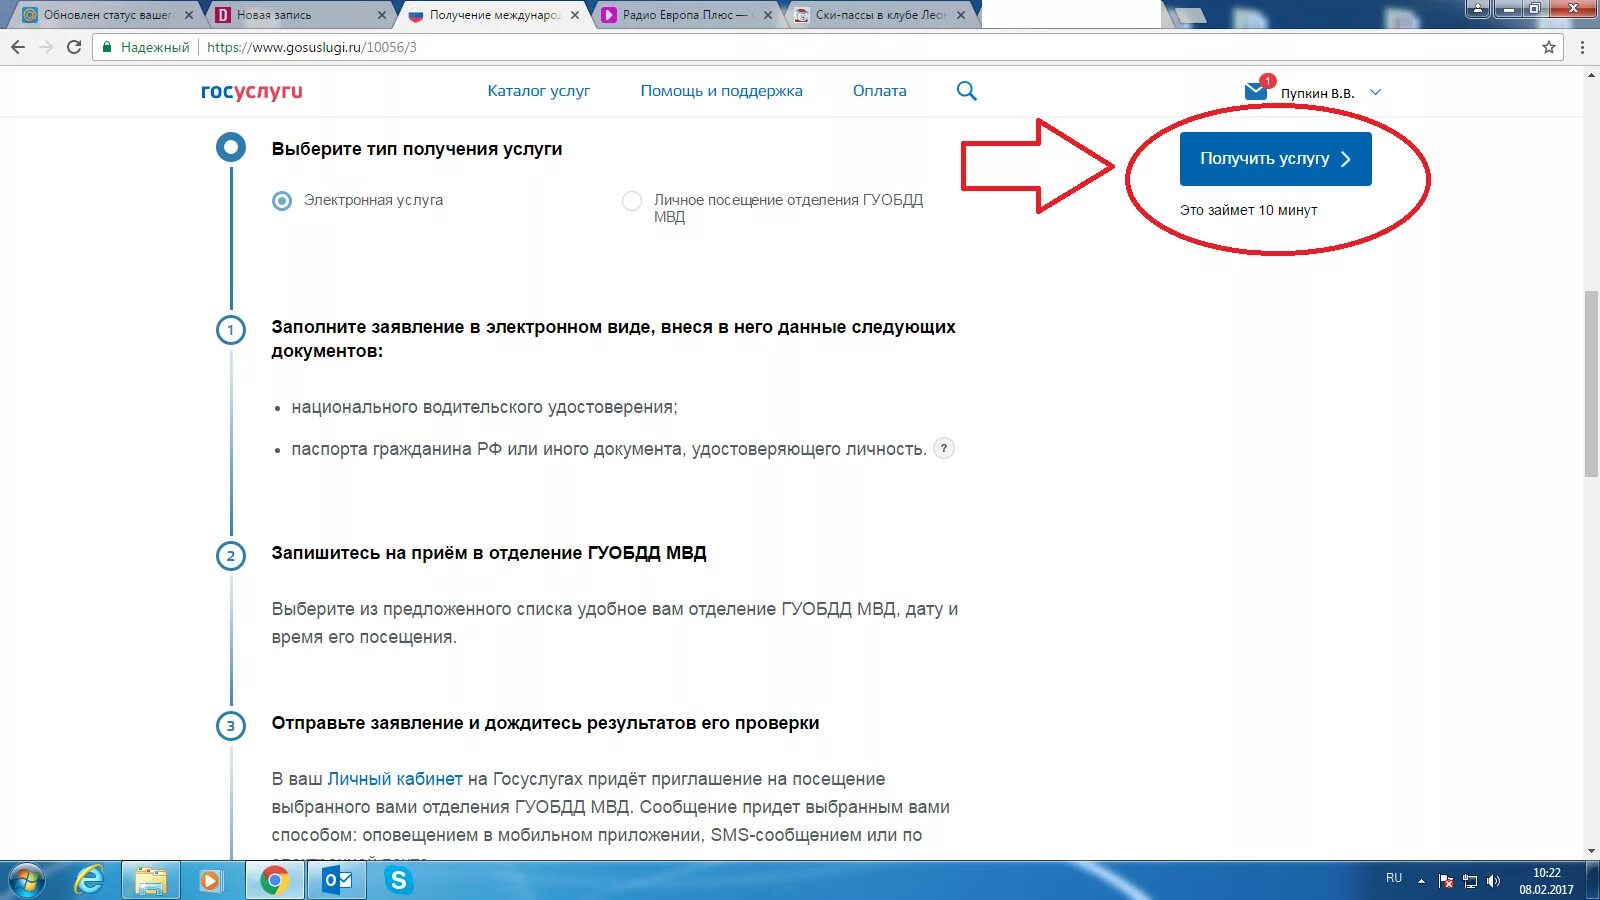Click the RU language indicator
The height and width of the screenshot is (900, 1600).
pos(1394,878)
